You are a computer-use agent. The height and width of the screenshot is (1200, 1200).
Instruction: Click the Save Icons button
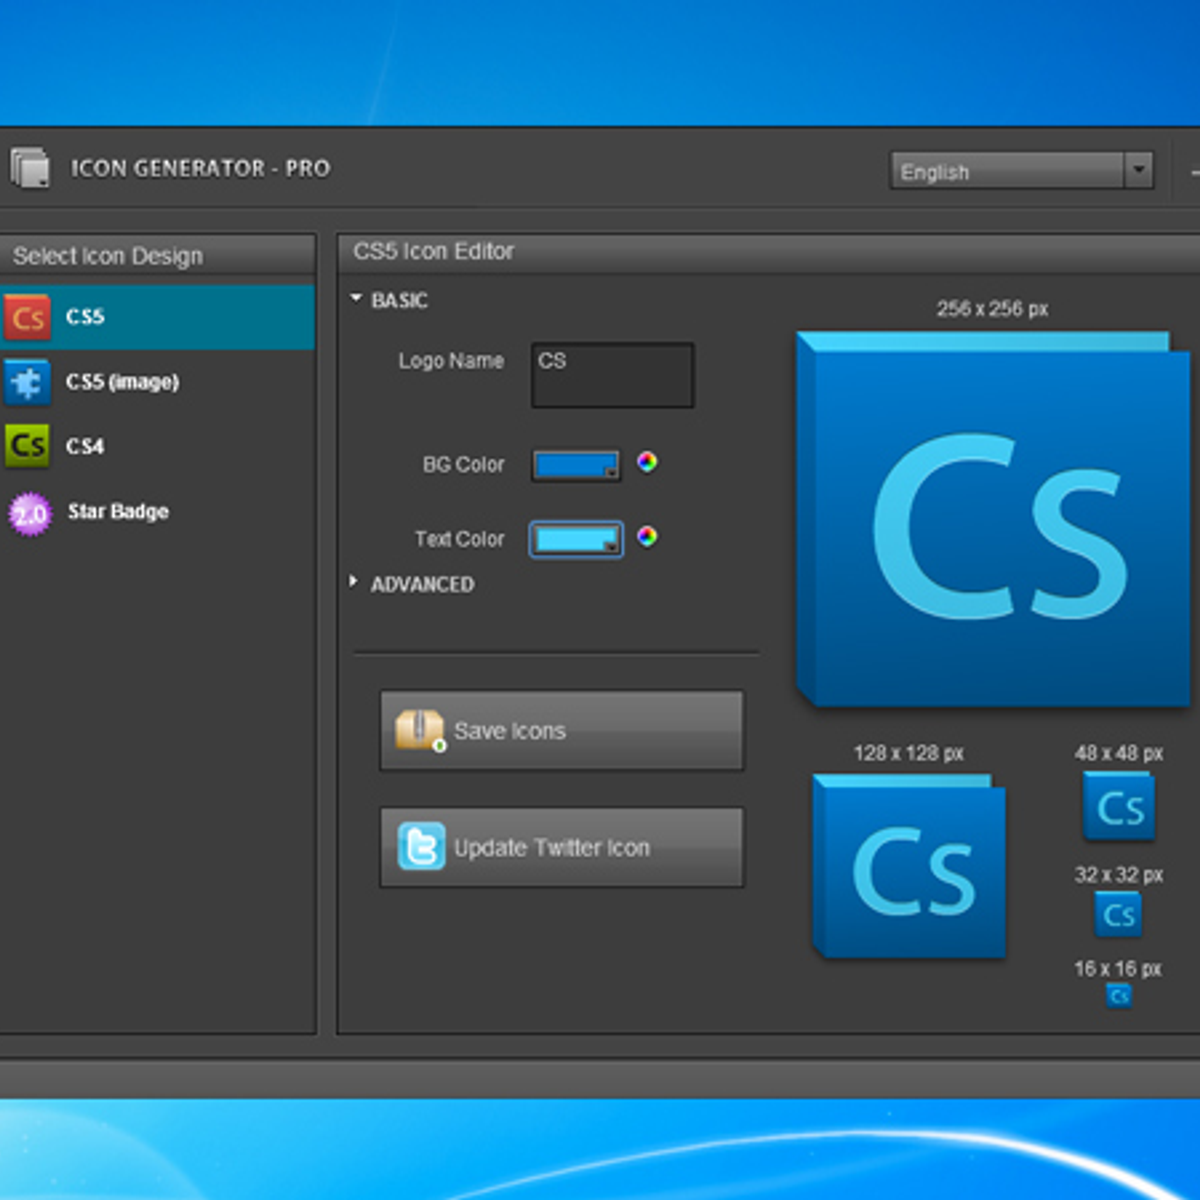tap(562, 731)
